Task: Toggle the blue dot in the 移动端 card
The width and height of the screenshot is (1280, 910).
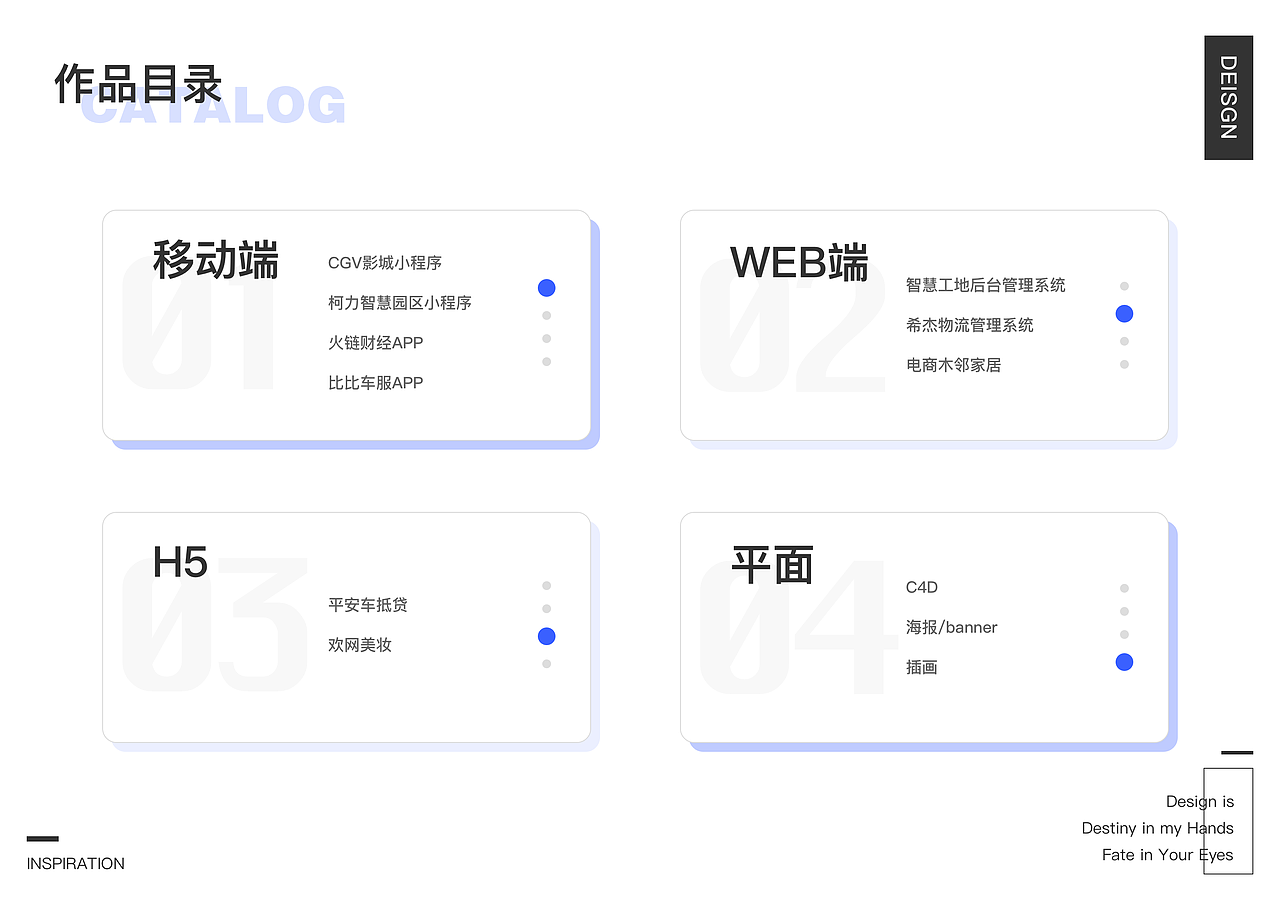Action: click(546, 287)
